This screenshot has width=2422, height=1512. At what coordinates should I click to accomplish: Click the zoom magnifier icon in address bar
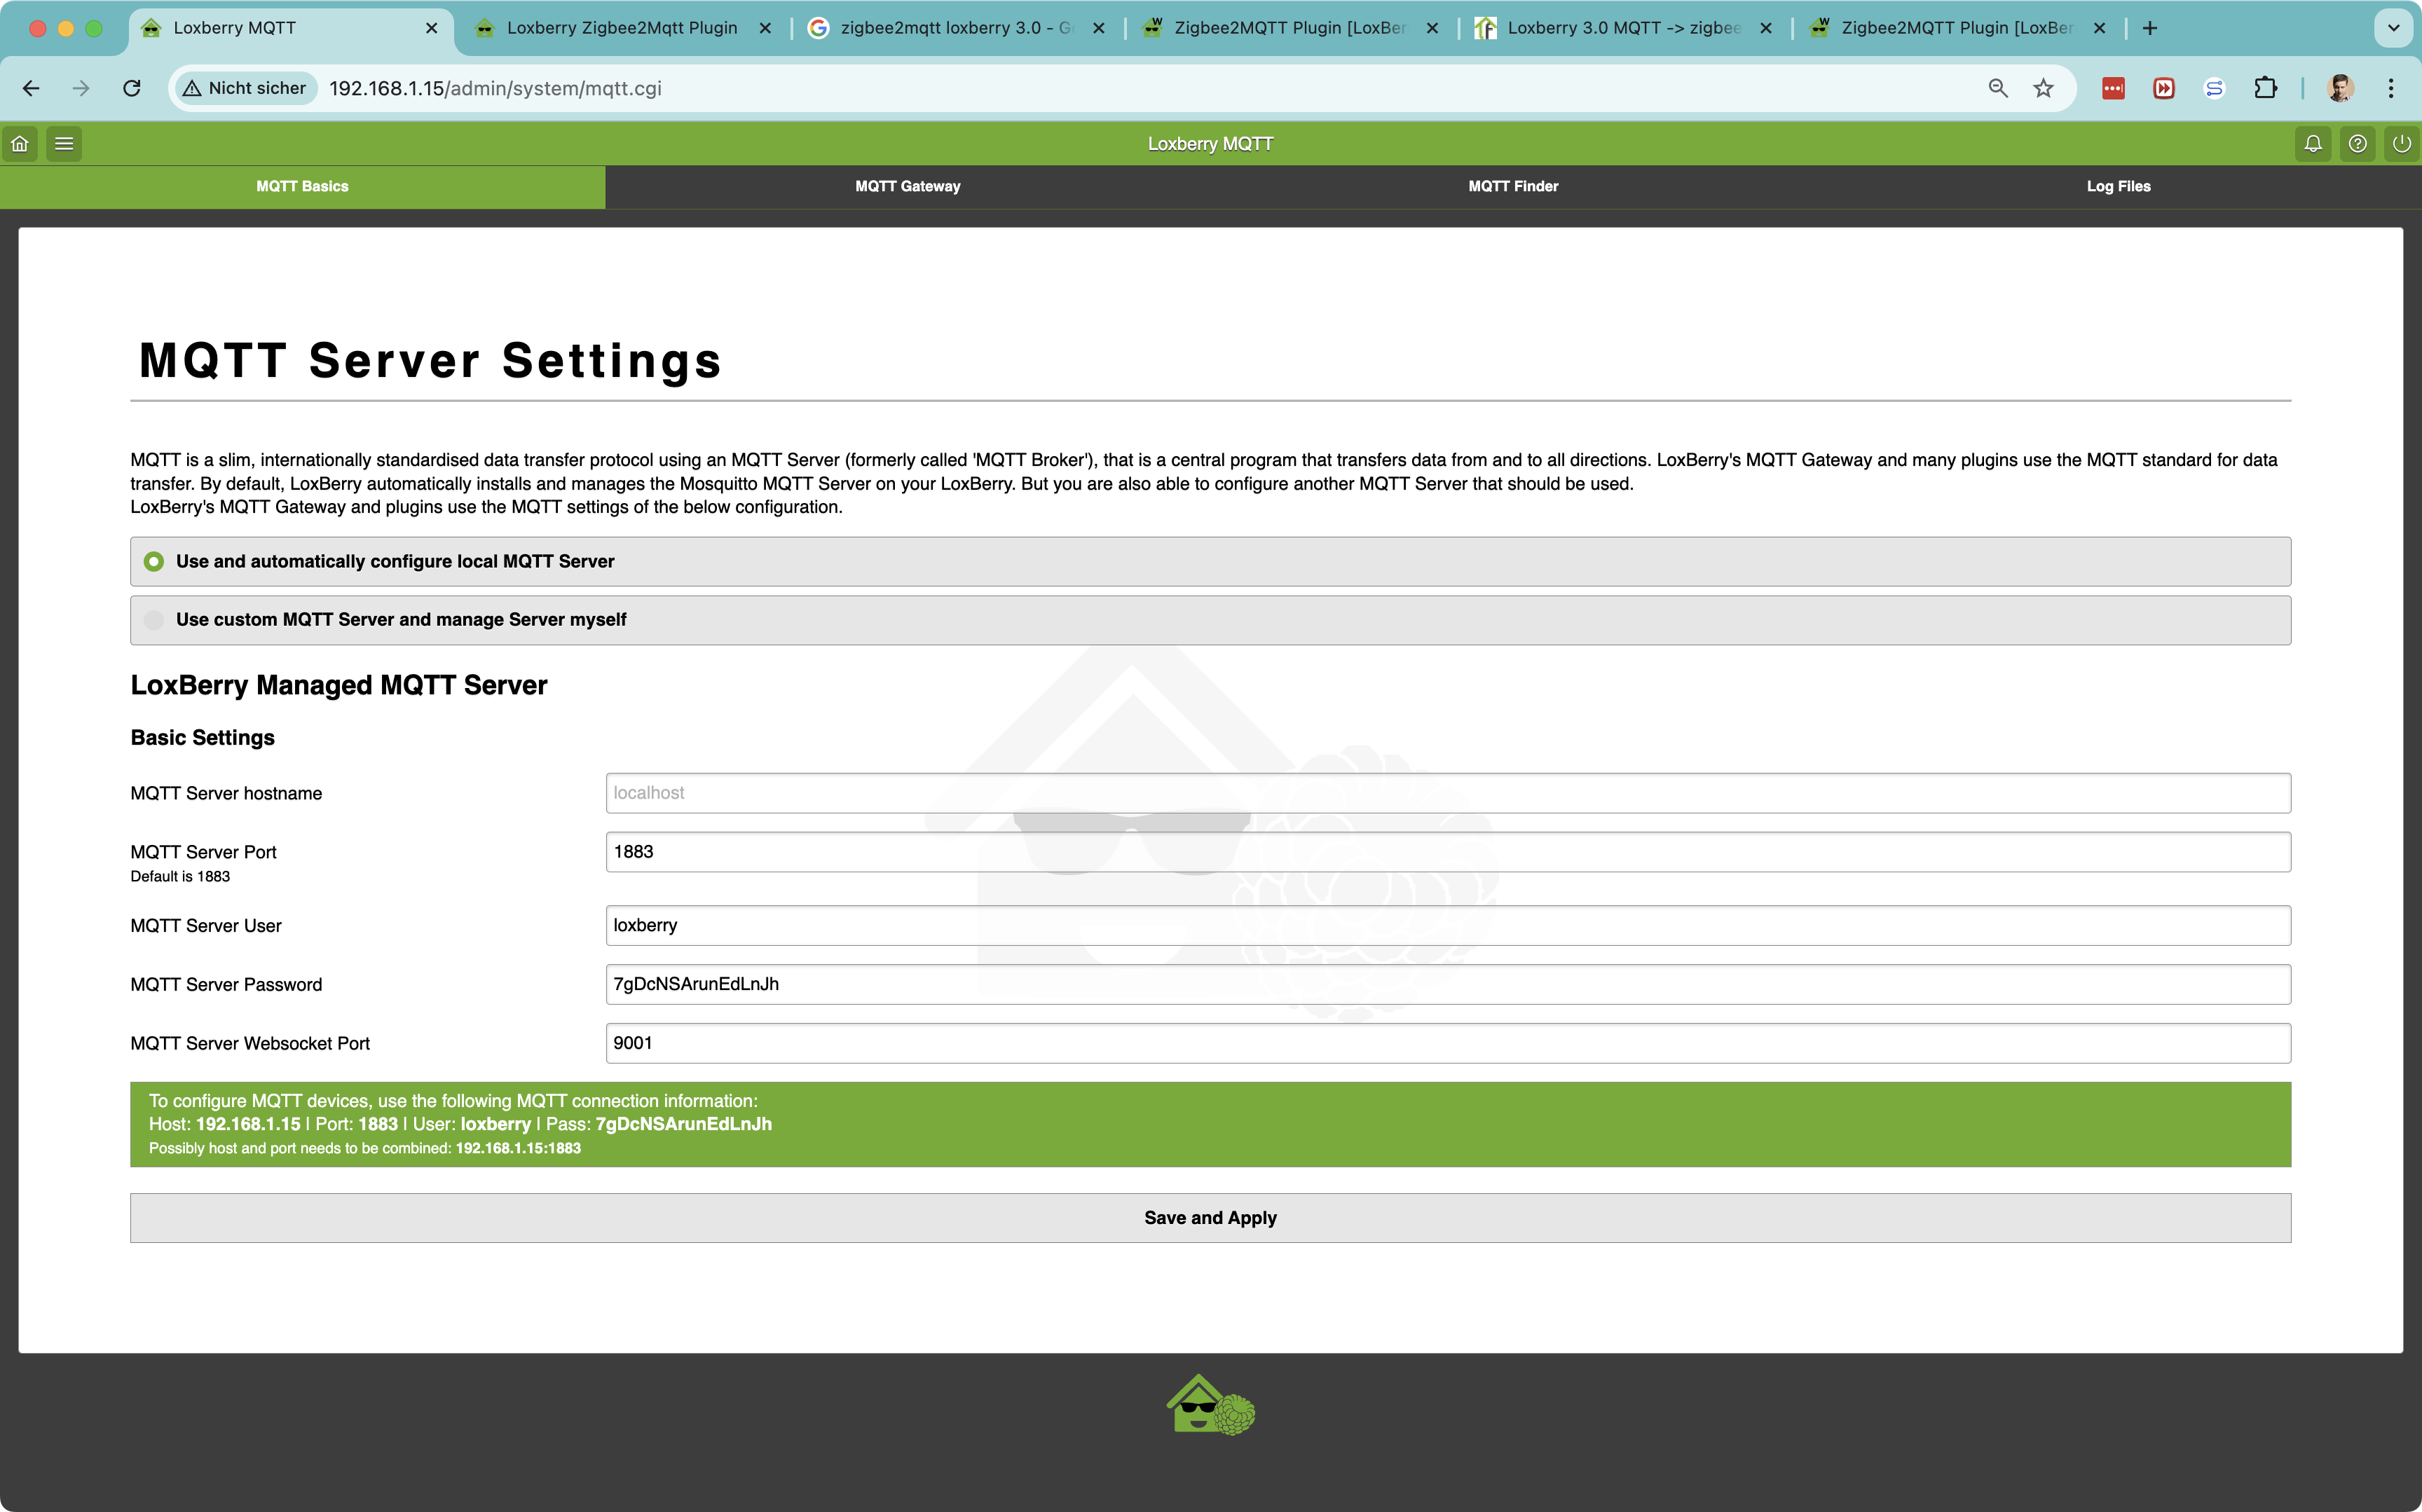(x=1997, y=88)
